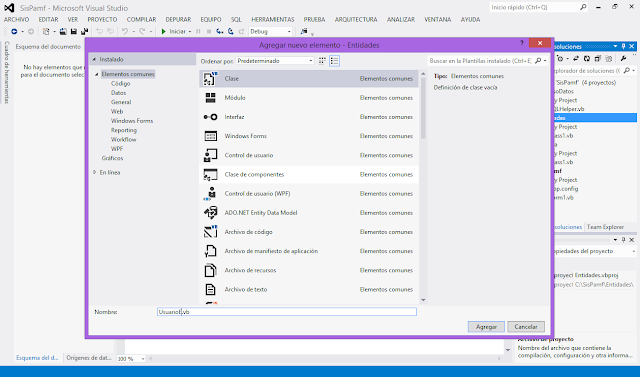Image resolution: width=640 pixels, height=377 pixels.
Task: Click the Cancelar button
Action: coord(526,327)
